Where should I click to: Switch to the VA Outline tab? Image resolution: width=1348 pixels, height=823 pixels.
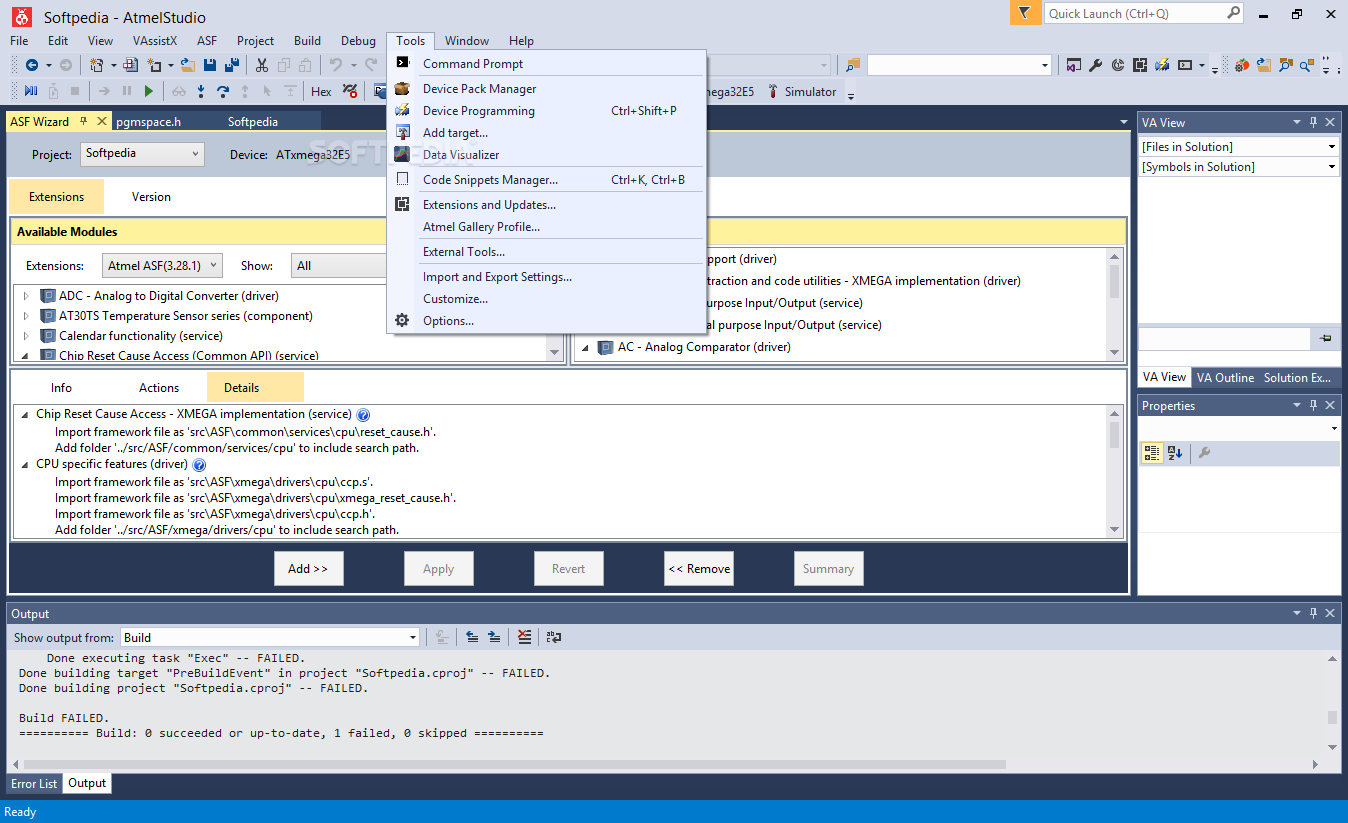(1225, 378)
